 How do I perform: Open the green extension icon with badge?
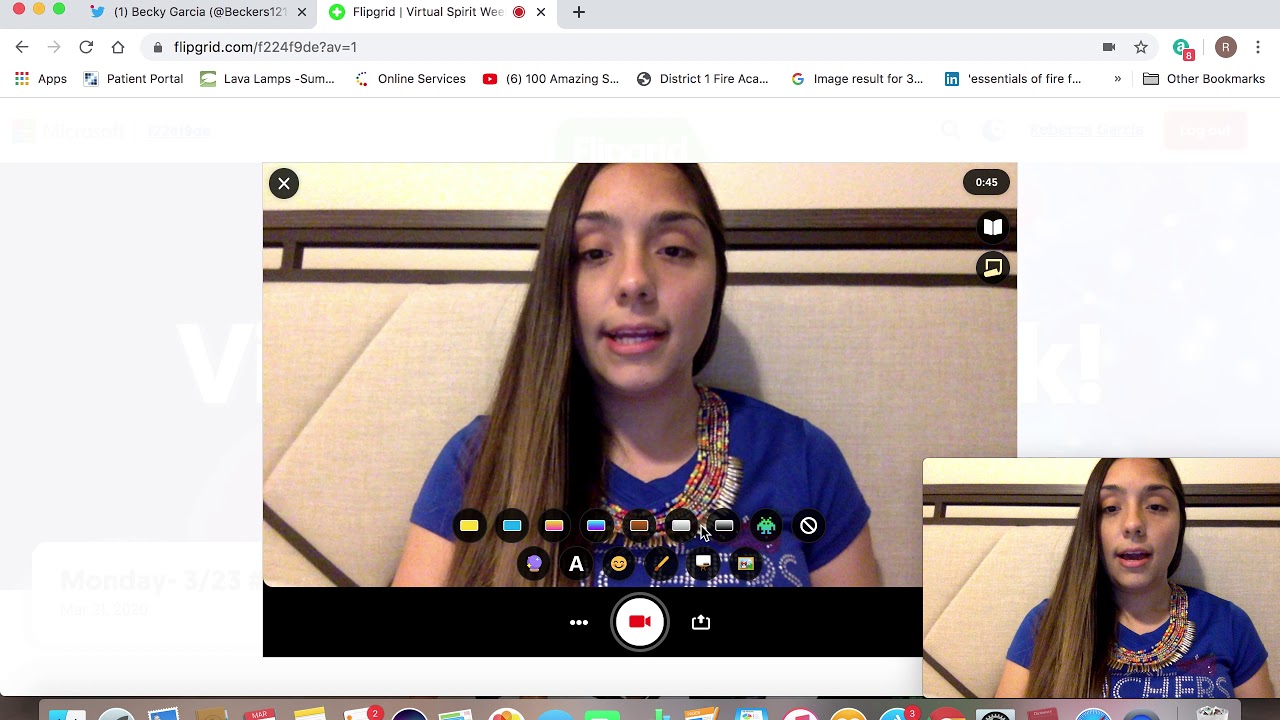1183,48
